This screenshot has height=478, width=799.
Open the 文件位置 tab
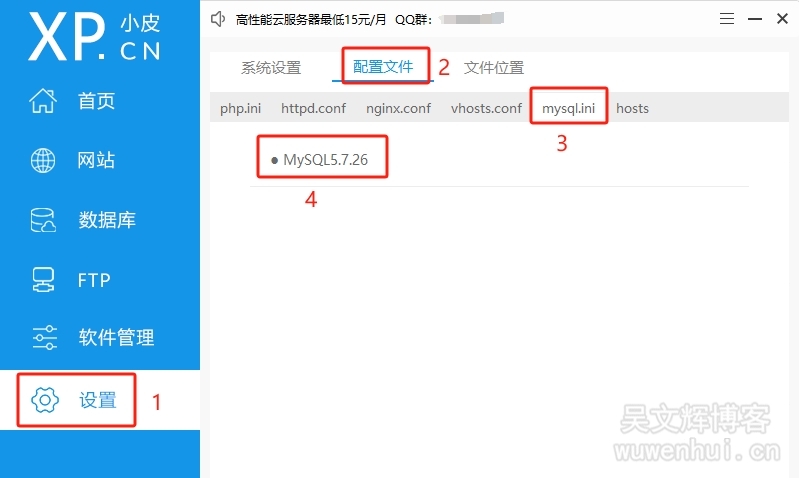(x=494, y=68)
